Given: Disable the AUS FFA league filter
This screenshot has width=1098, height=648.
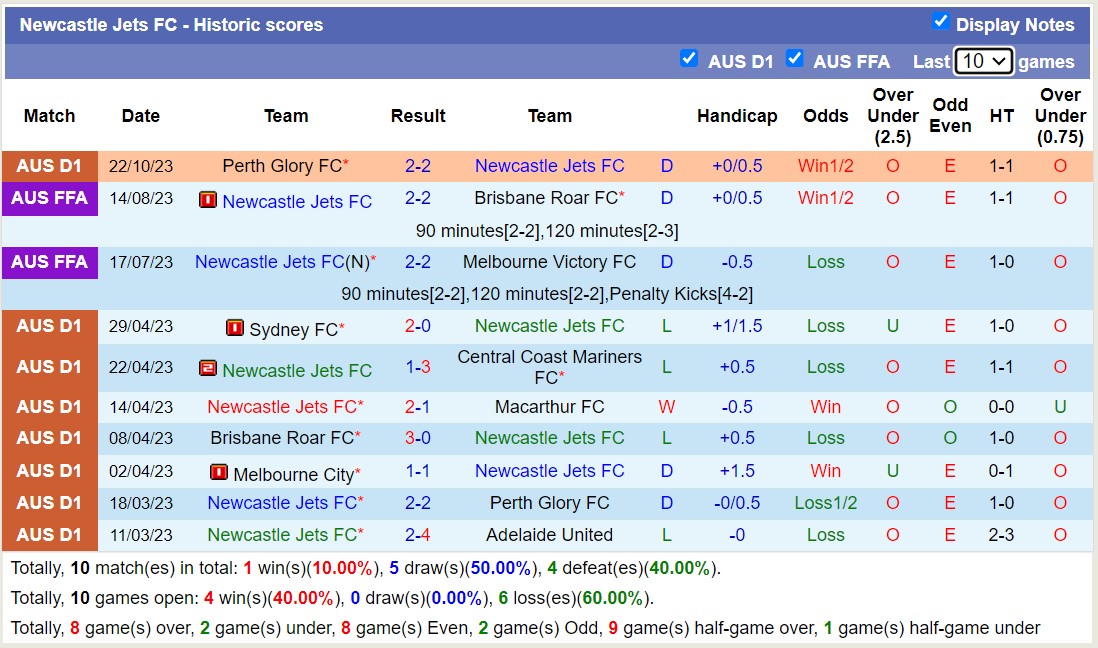Looking at the screenshot, I should 795,59.
